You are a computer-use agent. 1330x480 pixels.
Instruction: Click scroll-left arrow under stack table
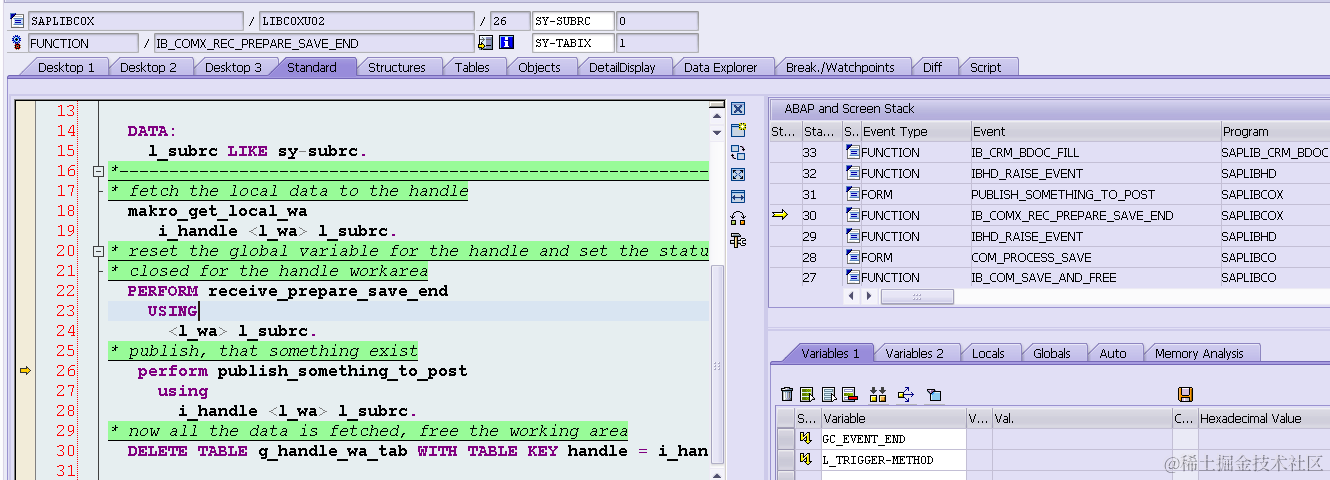[852, 297]
